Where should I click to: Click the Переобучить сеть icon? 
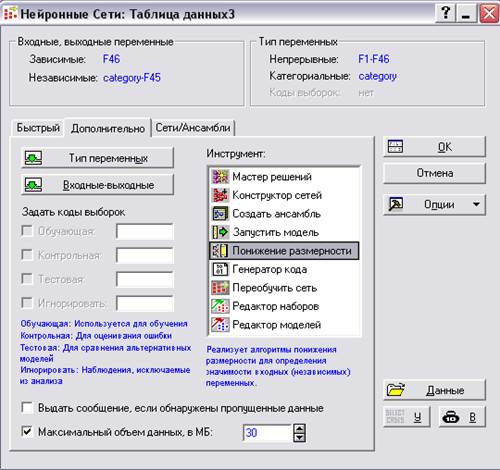220,288
